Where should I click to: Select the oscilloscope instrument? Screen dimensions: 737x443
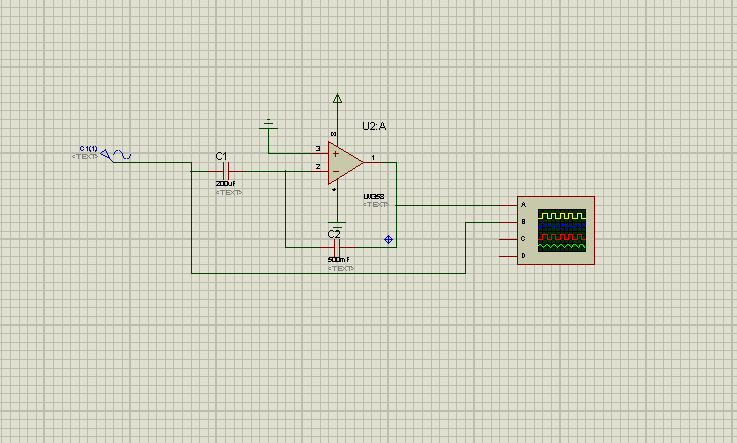tap(556, 230)
